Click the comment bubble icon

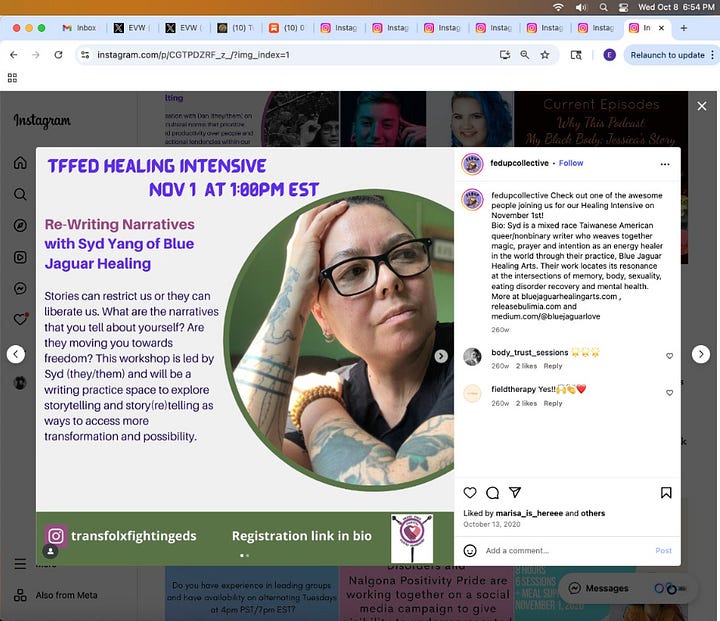pyautogui.click(x=492, y=493)
